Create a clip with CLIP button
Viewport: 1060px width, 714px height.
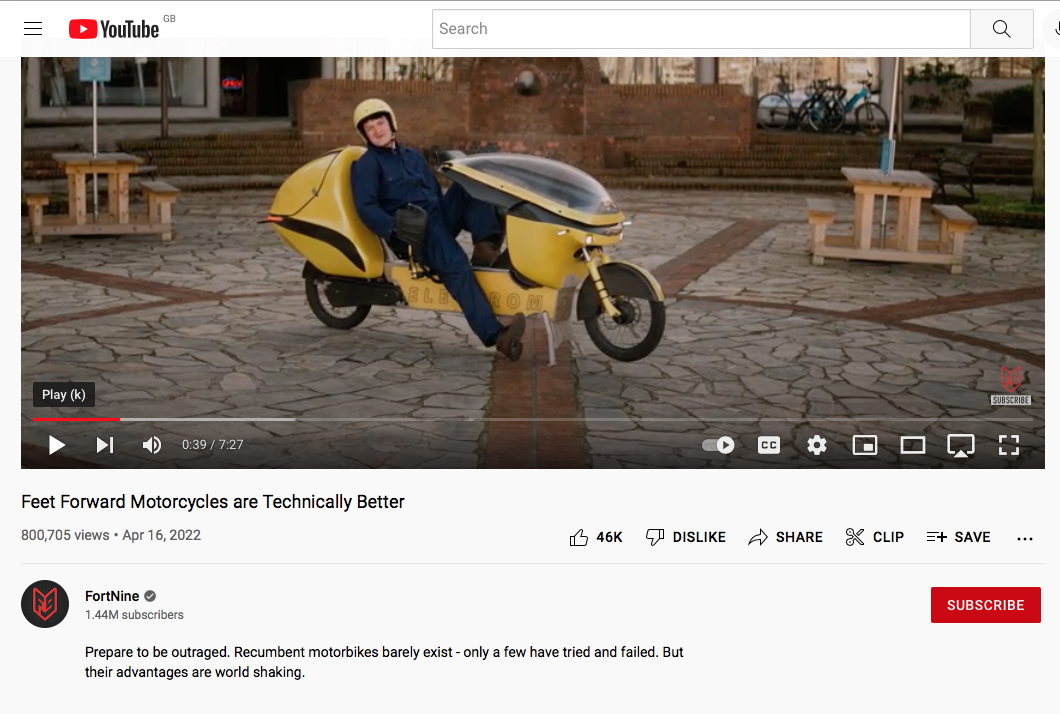pyautogui.click(x=874, y=537)
